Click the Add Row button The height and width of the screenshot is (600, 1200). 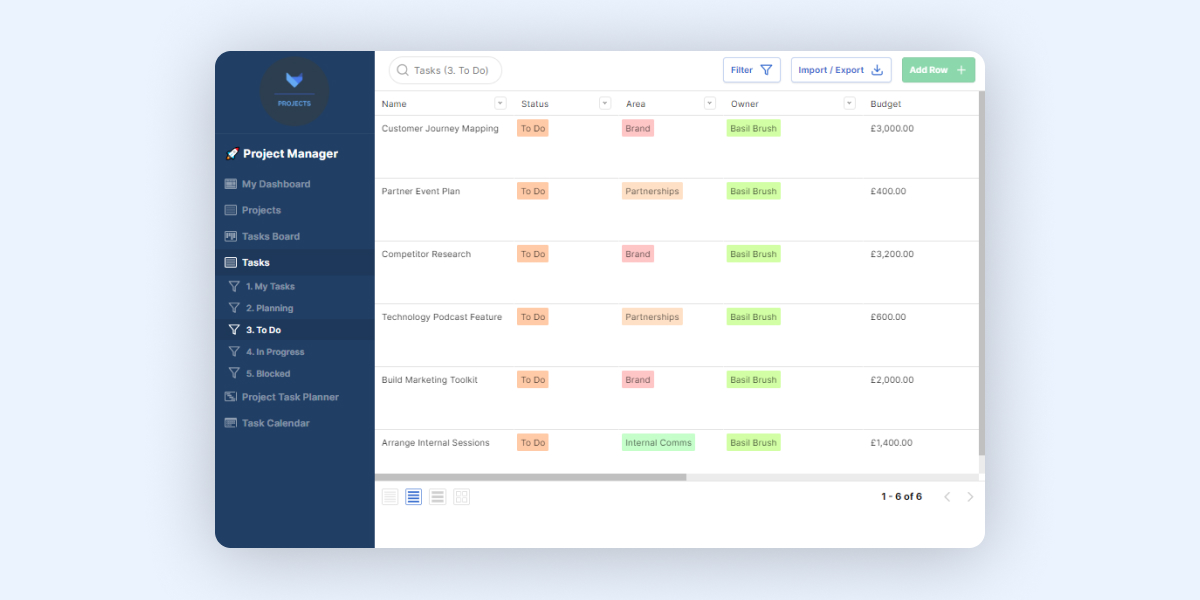(937, 70)
